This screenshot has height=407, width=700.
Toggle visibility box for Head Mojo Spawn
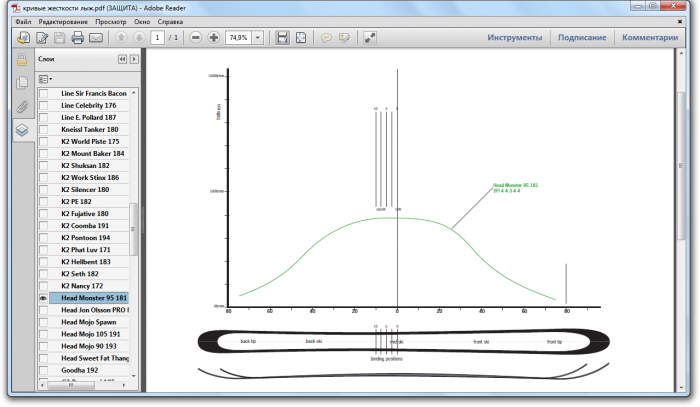(43, 322)
